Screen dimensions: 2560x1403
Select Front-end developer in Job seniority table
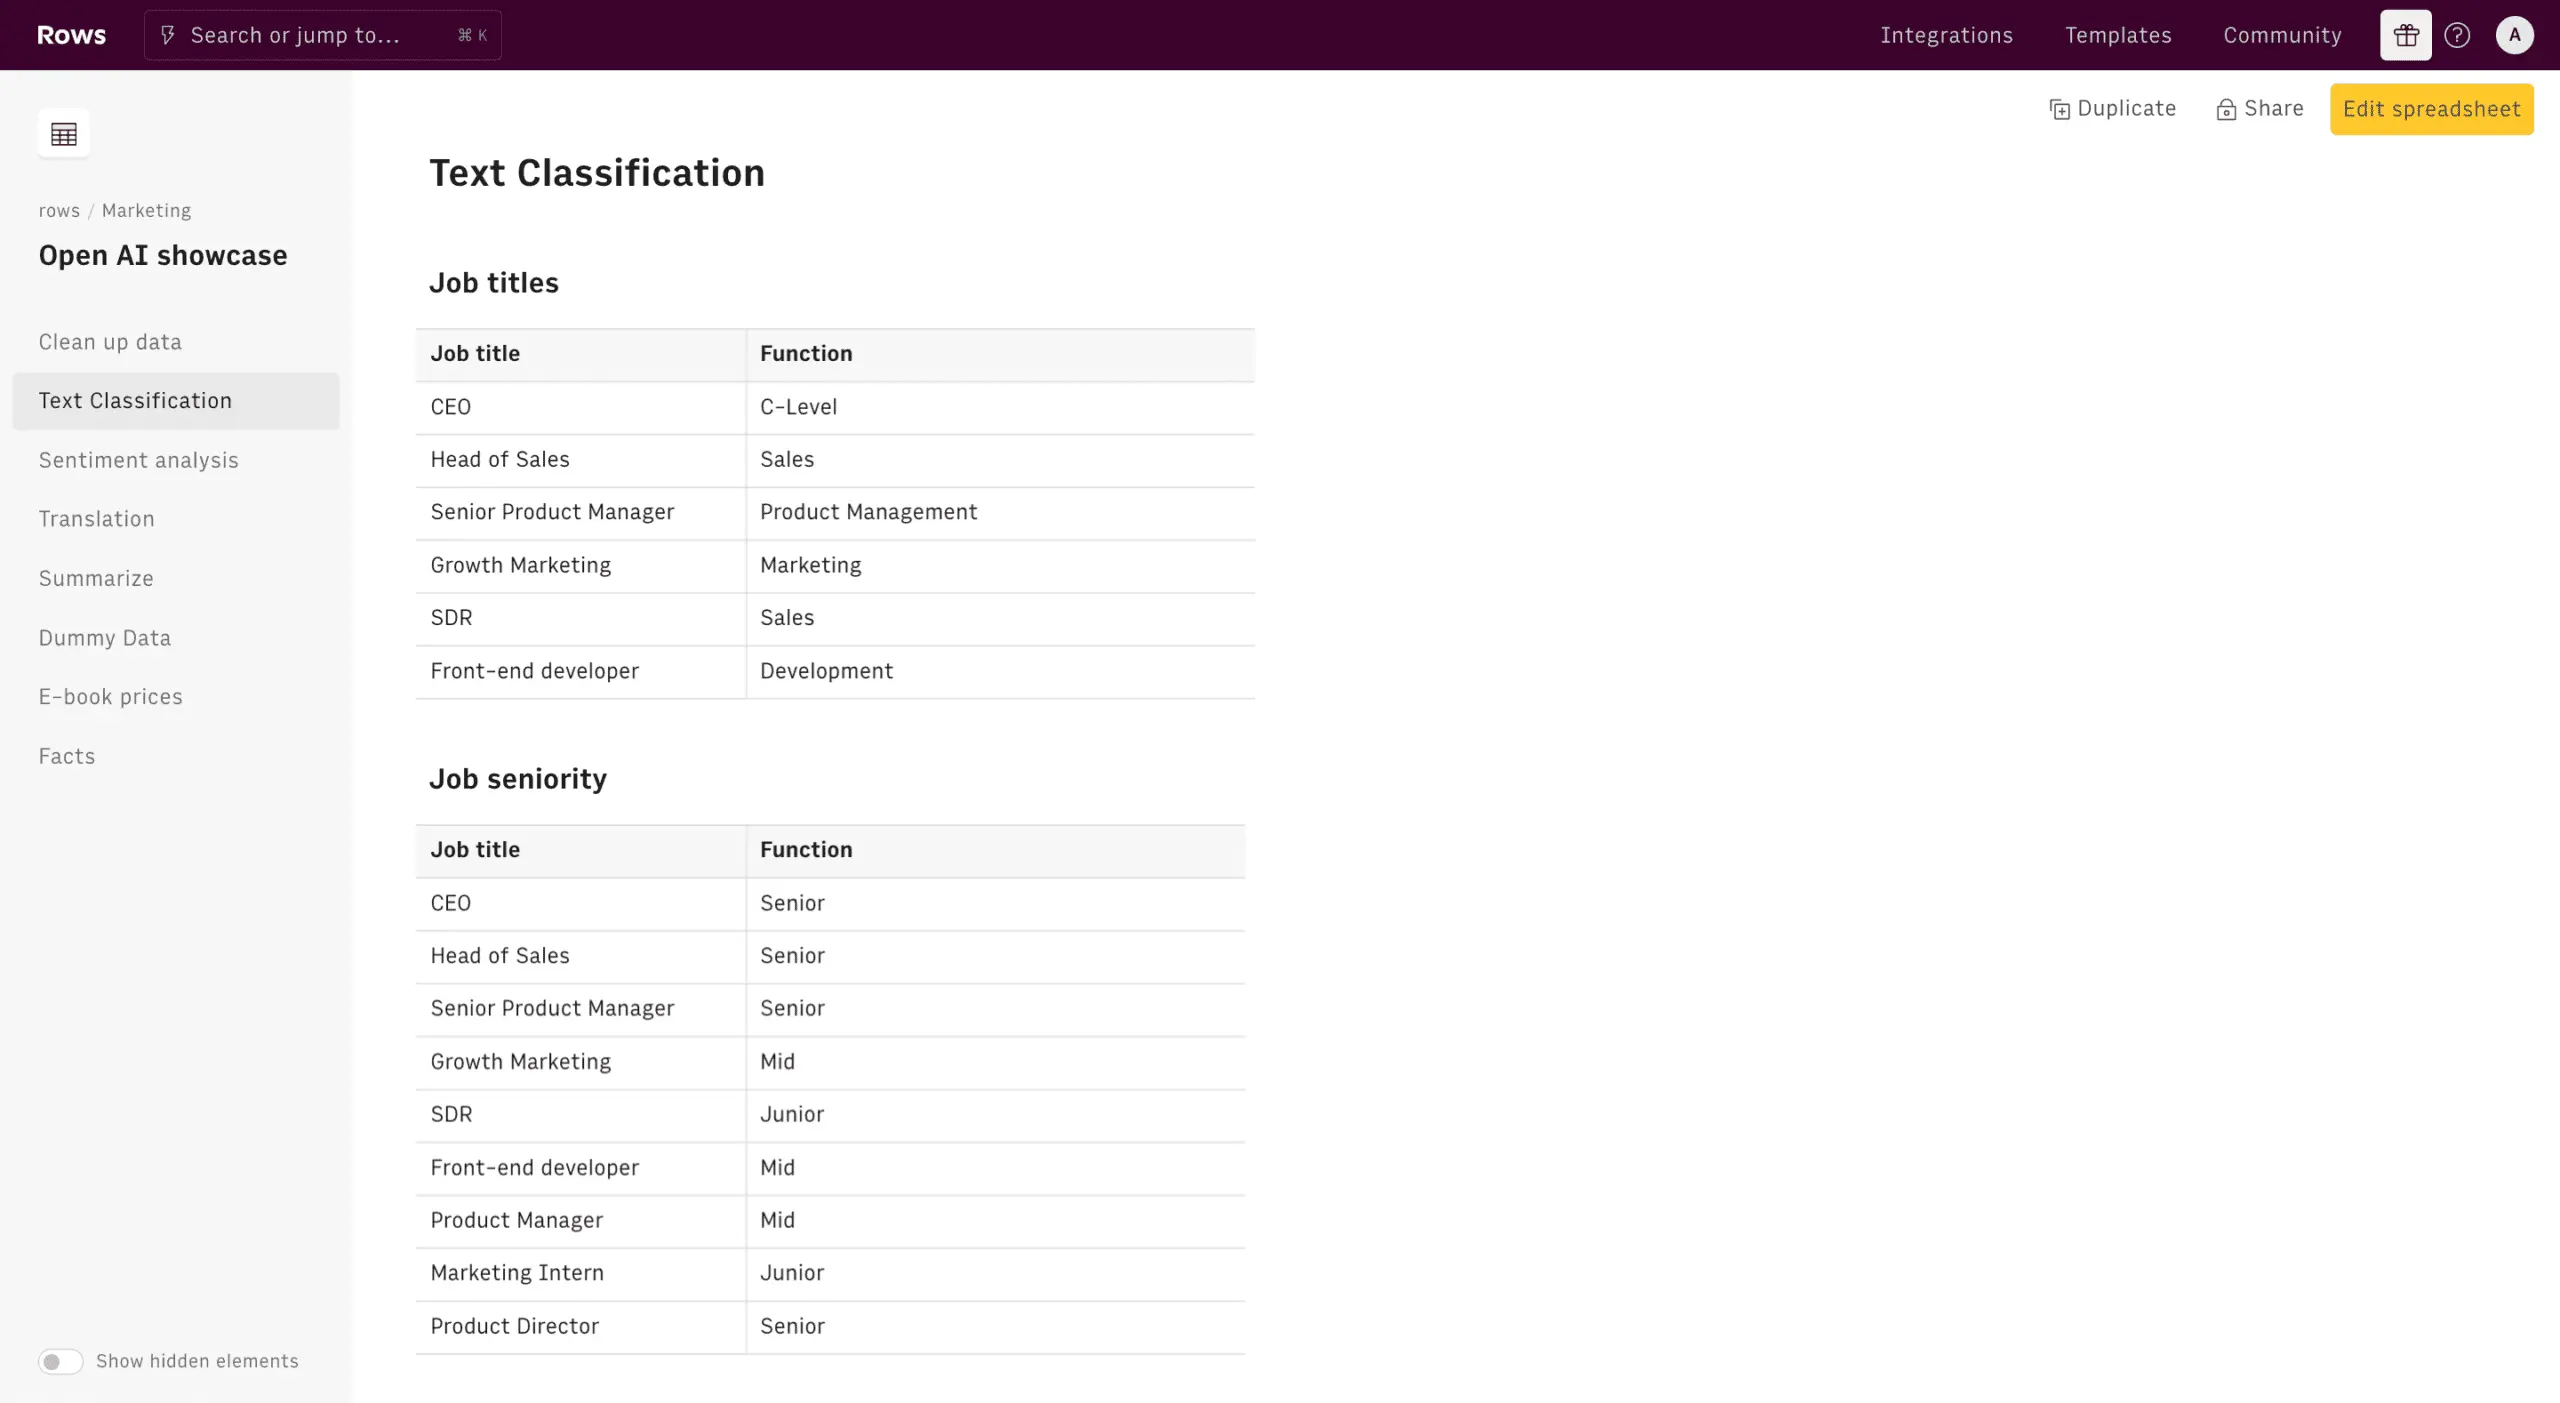581,1168
